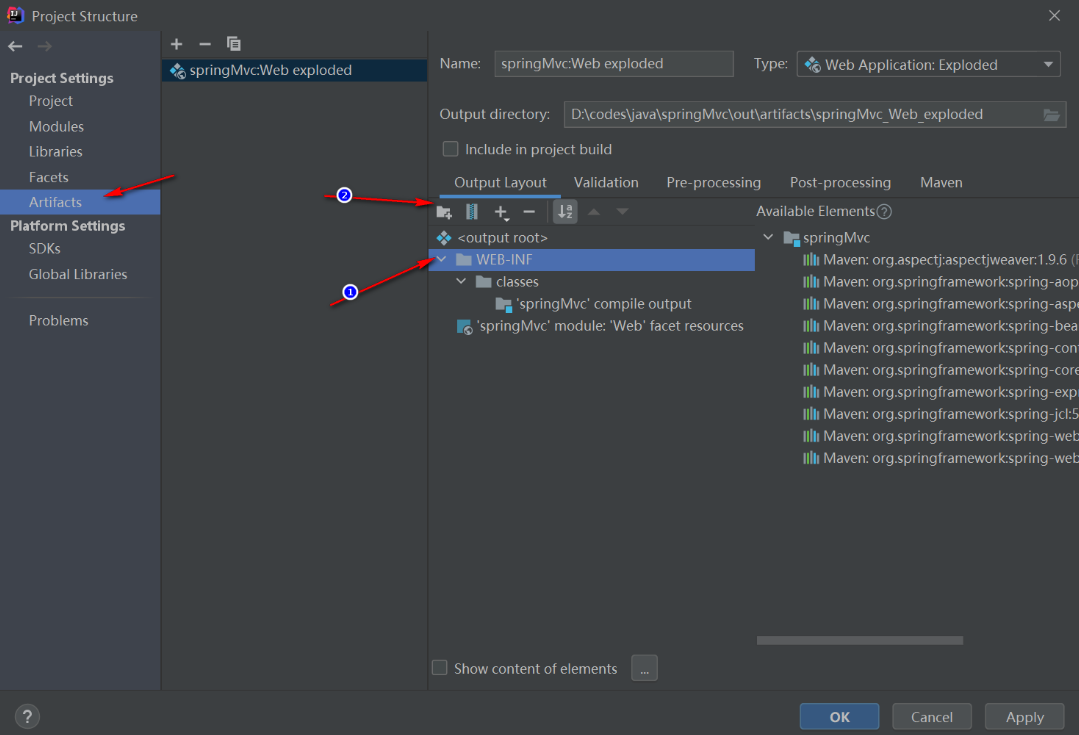
Task: Move selected element down
Action: (622, 212)
